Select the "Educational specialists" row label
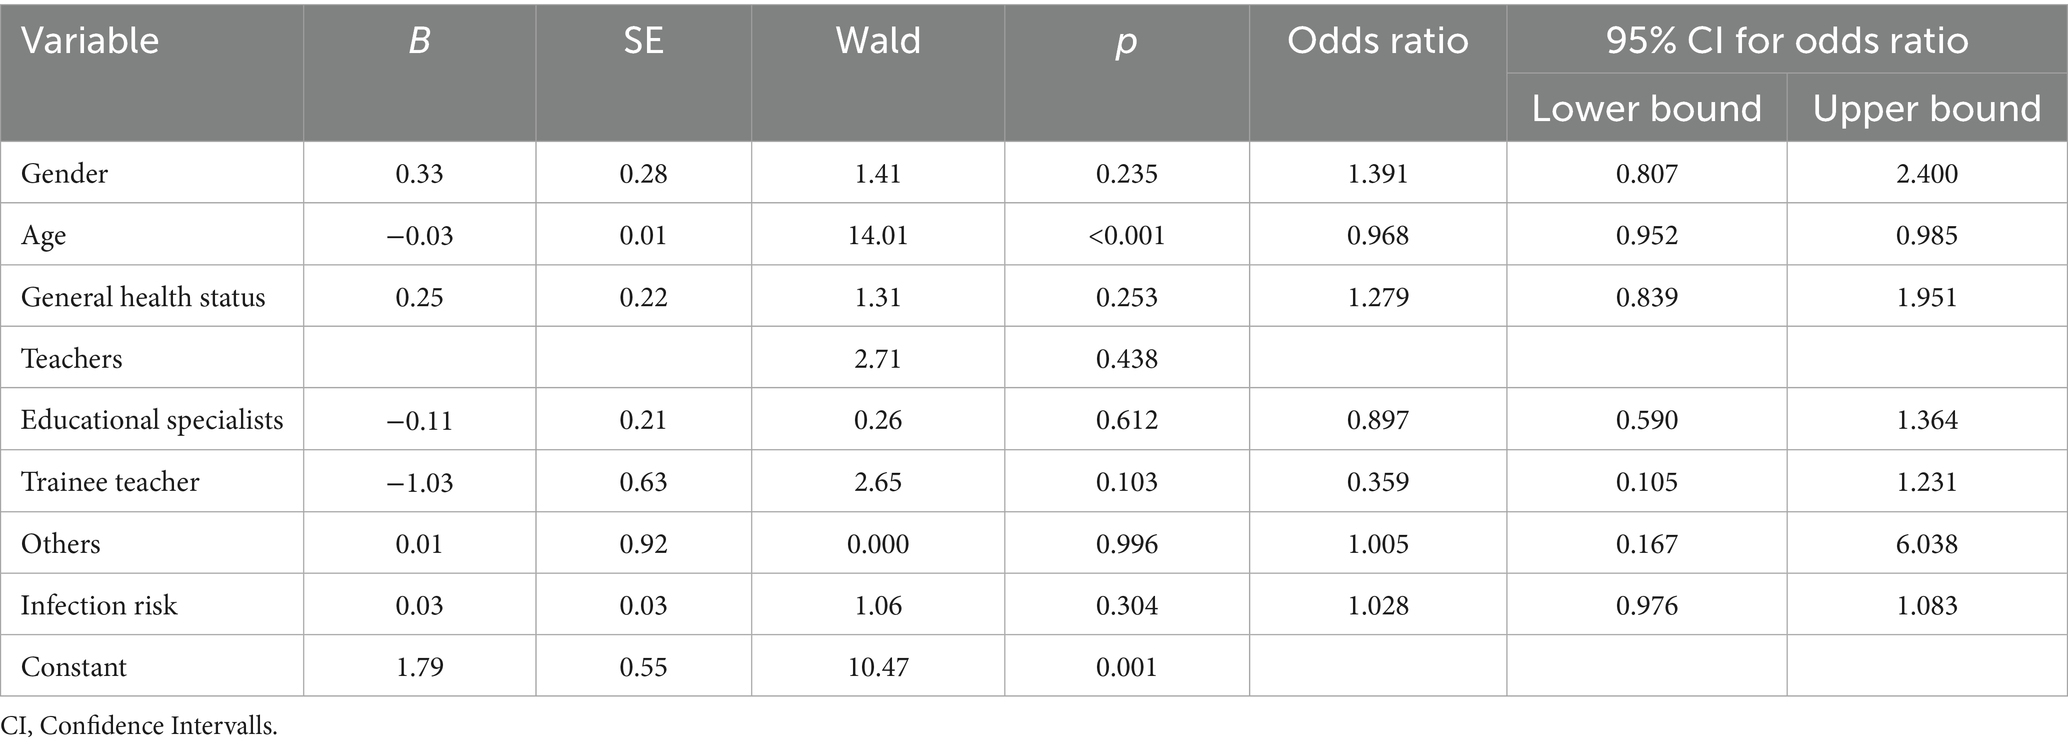The height and width of the screenshot is (748, 2068). pyautogui.click(x=152, y=420)
